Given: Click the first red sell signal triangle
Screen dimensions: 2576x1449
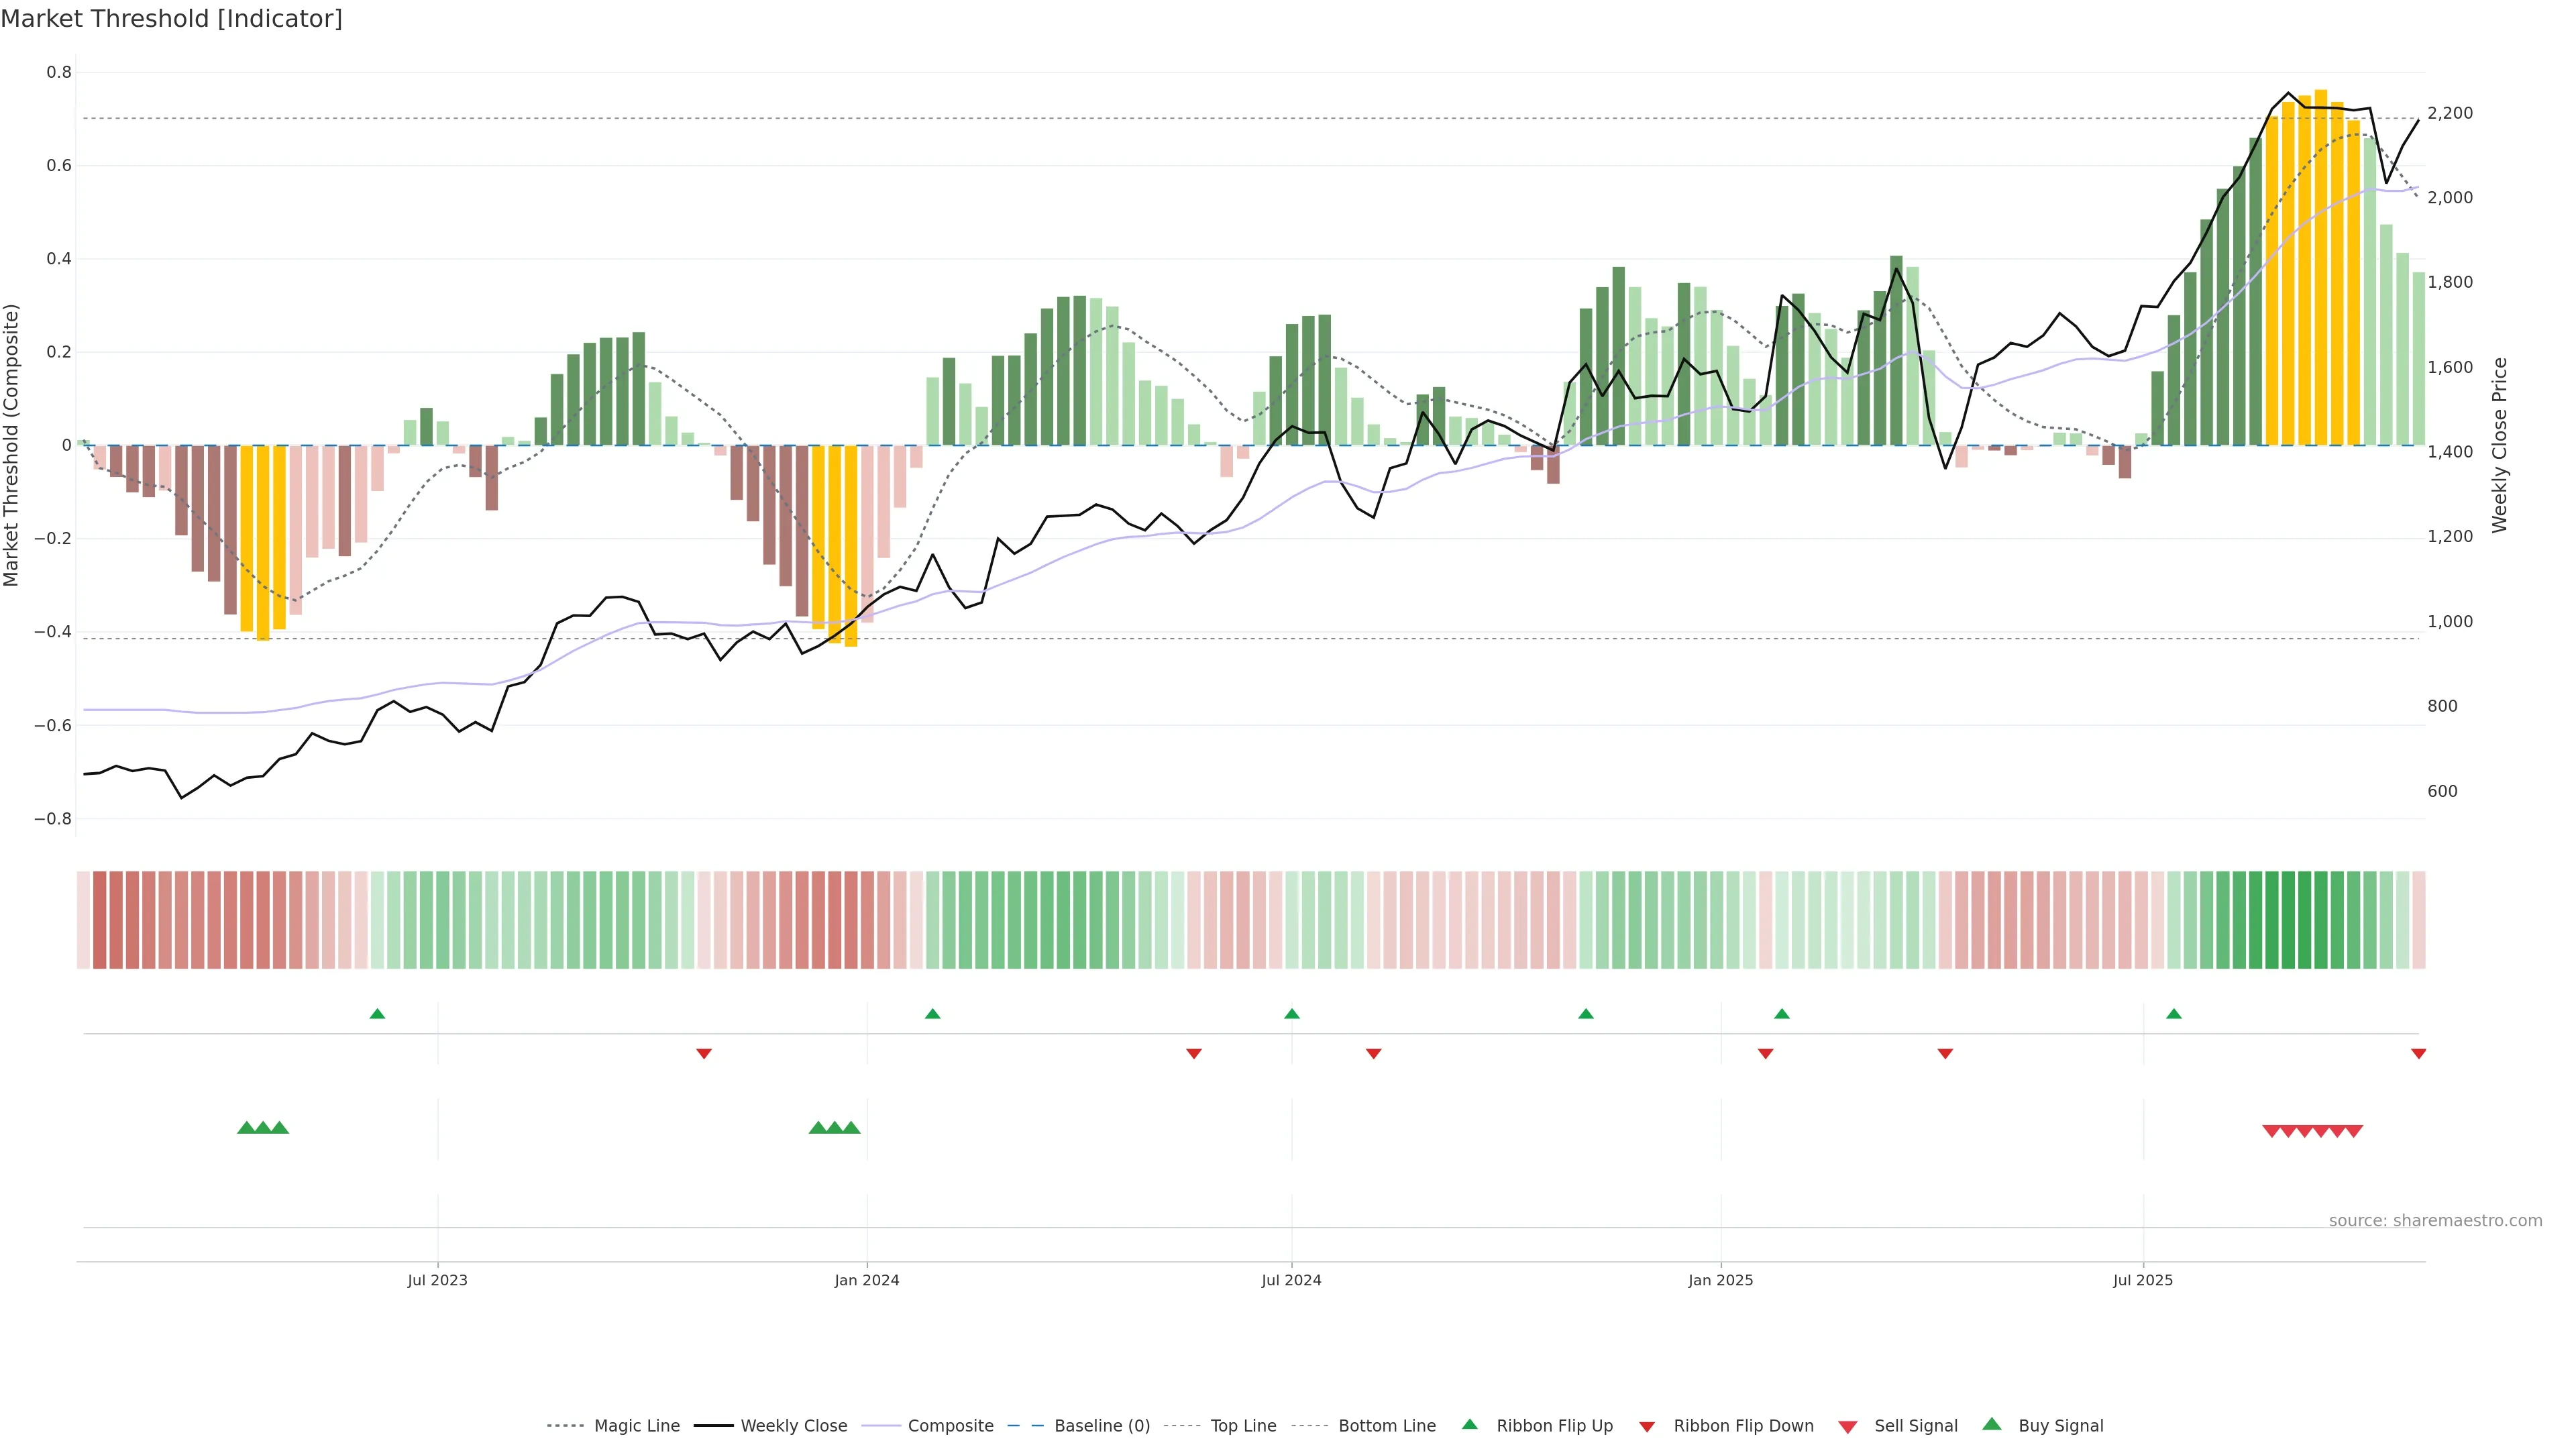Looking at the screenshot, I should (2271, 1131).
